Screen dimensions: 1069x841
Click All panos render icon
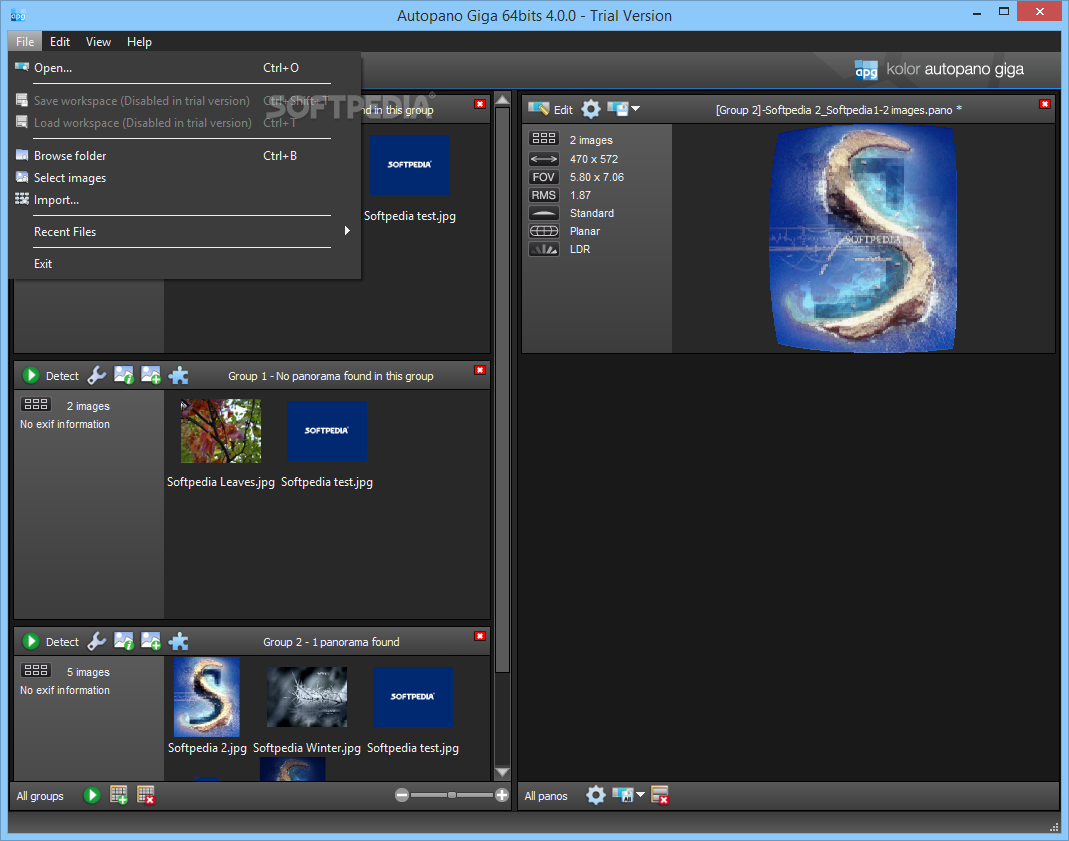tap(622, 795)
